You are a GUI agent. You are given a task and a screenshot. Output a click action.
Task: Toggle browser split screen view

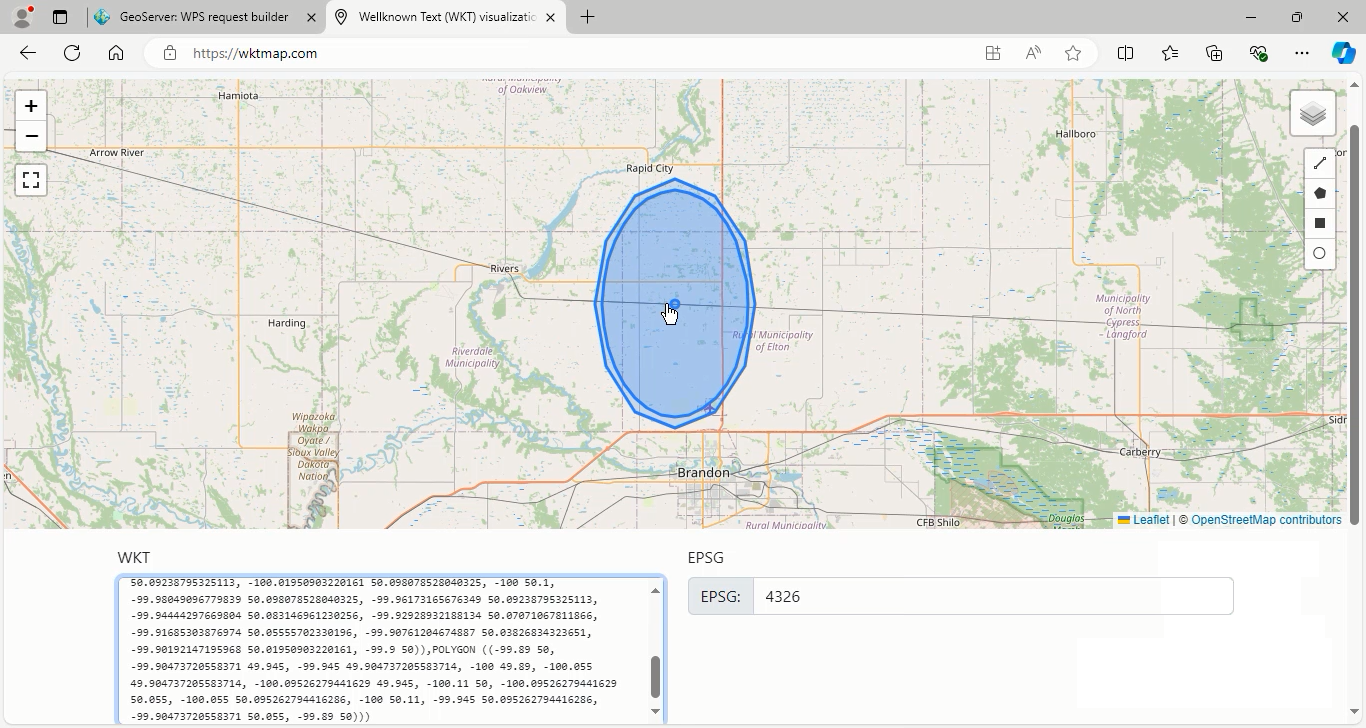point(1125,53)
